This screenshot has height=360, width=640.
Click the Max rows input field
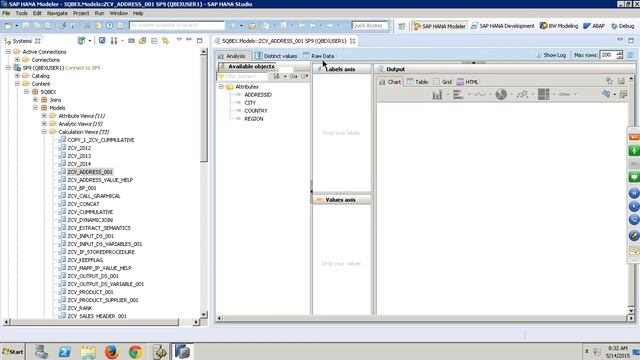point(608,55)
